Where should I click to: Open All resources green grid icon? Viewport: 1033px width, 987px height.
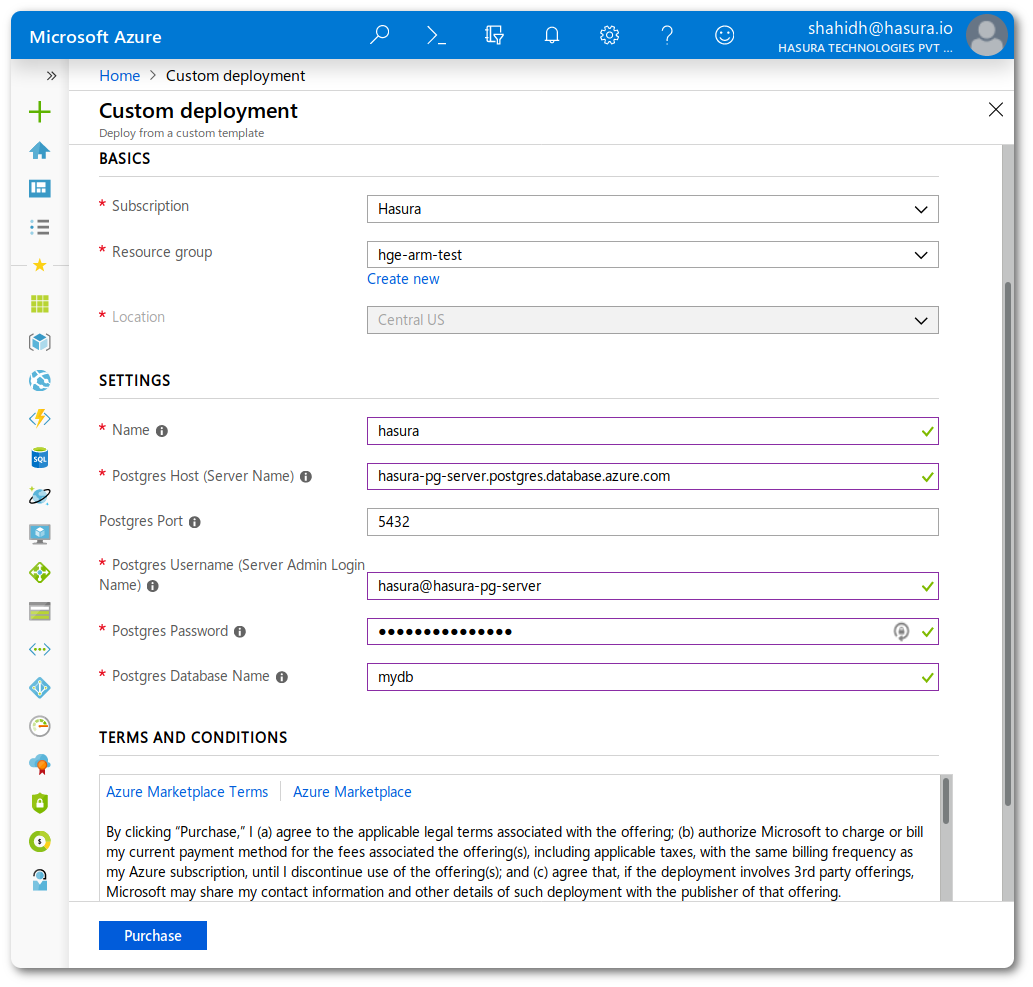tap(40, 304)
